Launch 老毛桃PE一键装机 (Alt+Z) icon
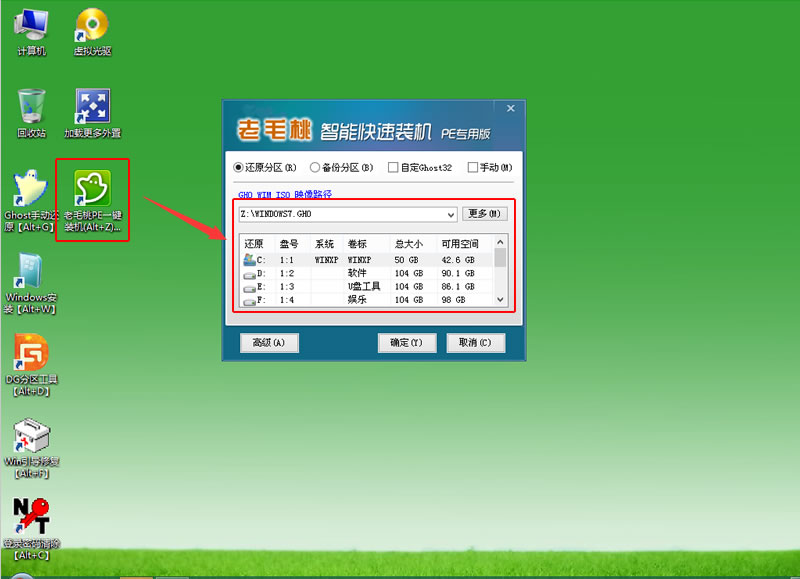800x579 pixels. click(92, 200)
